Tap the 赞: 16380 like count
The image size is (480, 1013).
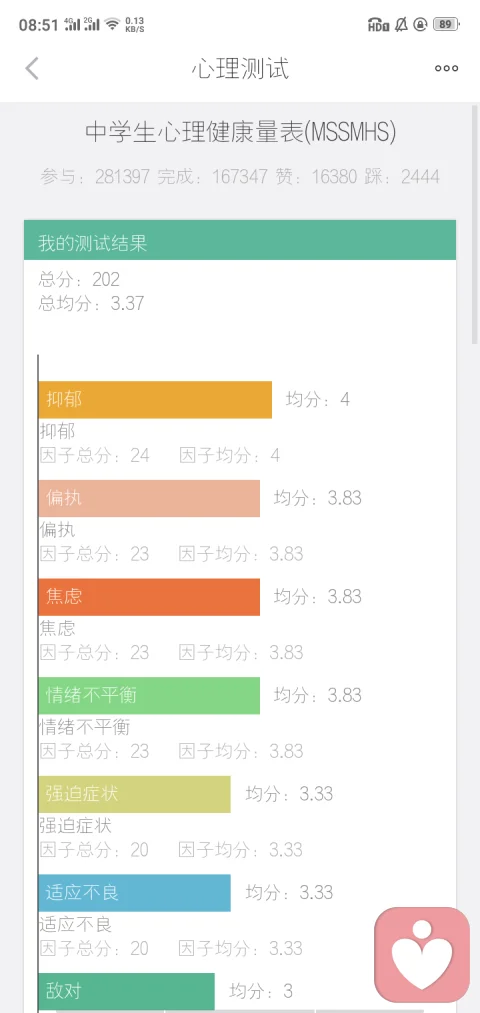click(317, 176)
